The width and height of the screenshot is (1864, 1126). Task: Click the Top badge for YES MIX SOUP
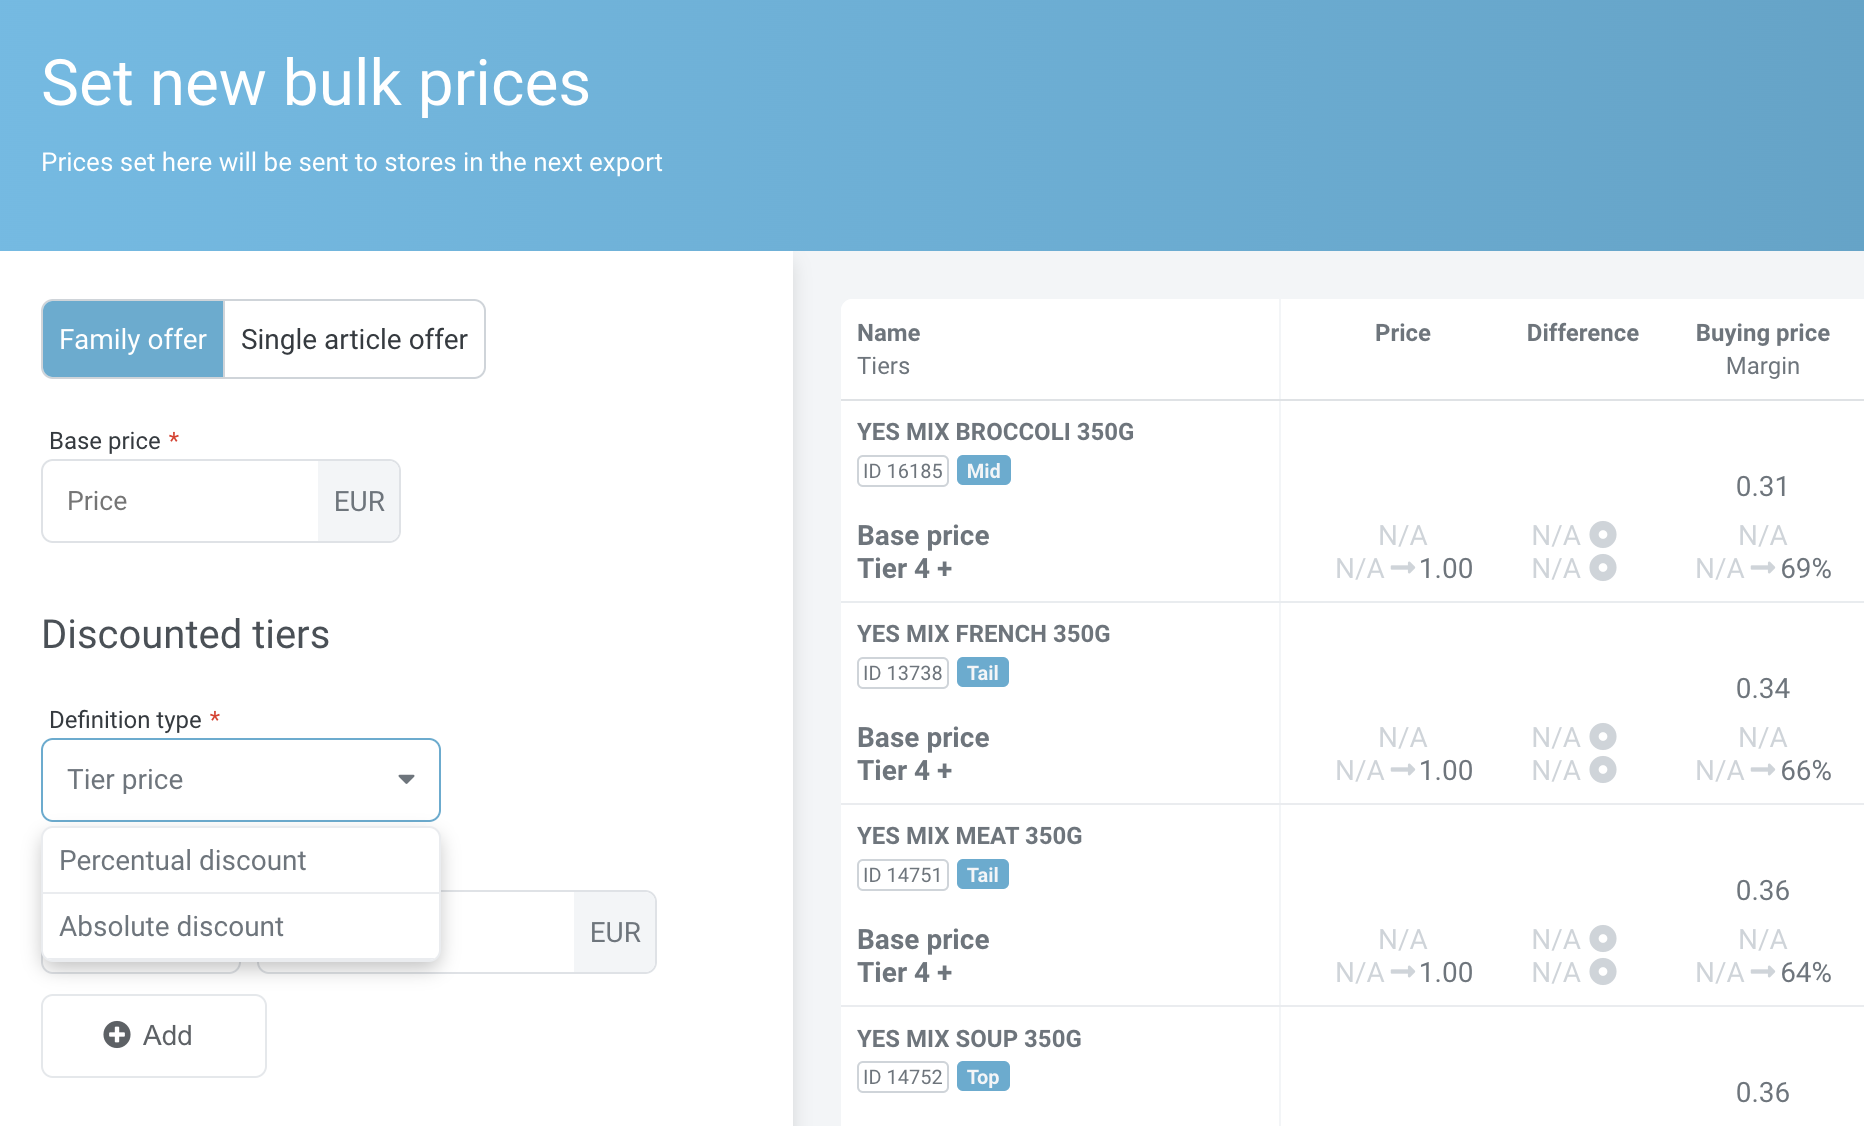coord(983,1077)
